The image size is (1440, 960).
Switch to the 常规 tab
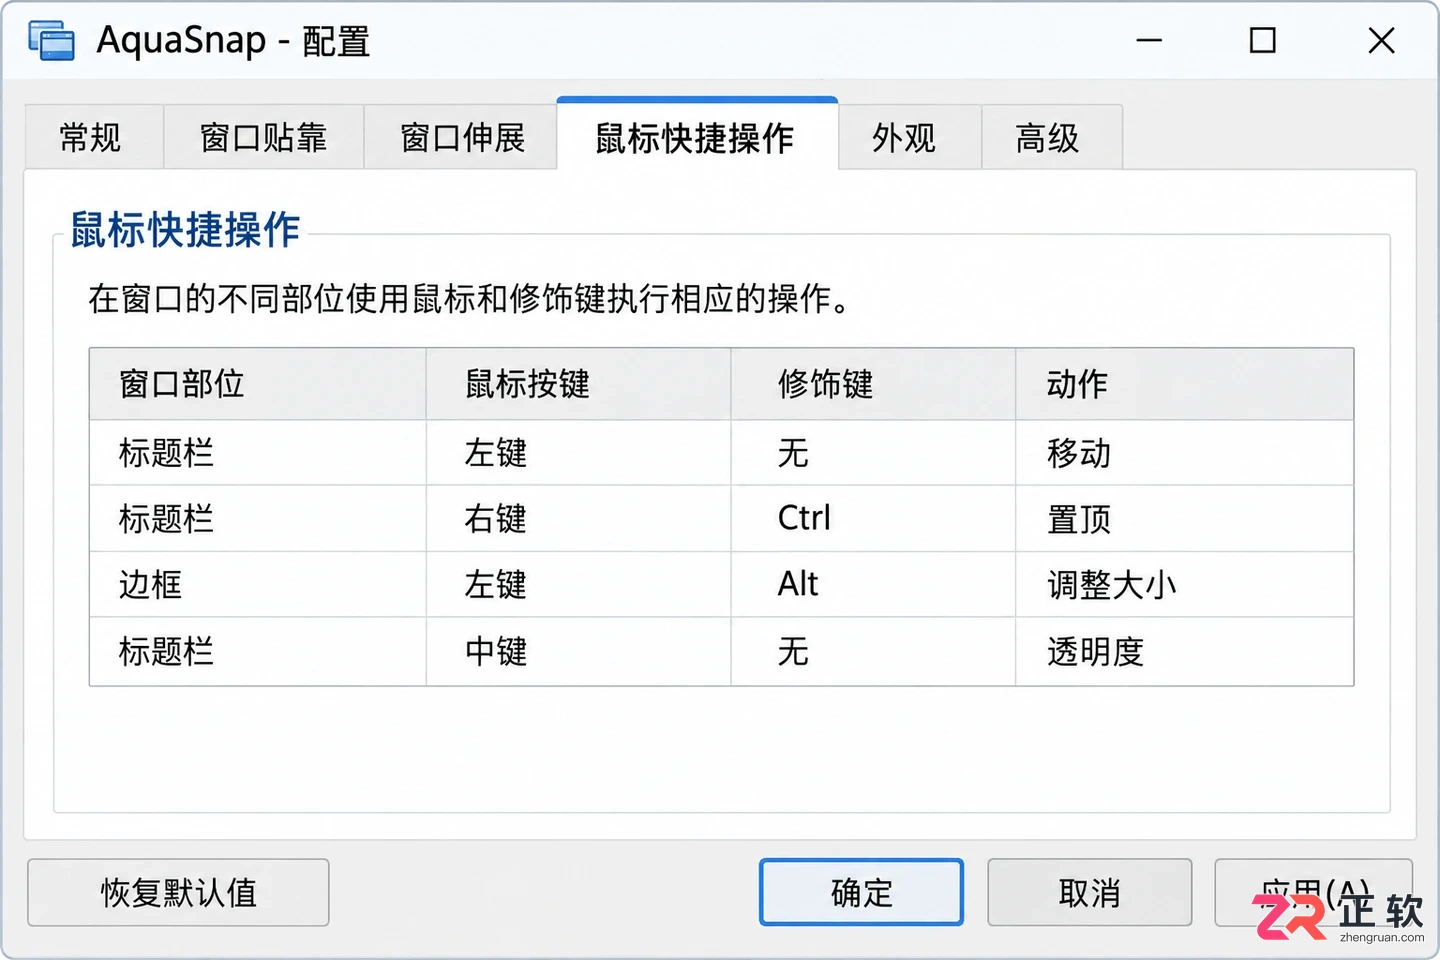click(93, 137)
